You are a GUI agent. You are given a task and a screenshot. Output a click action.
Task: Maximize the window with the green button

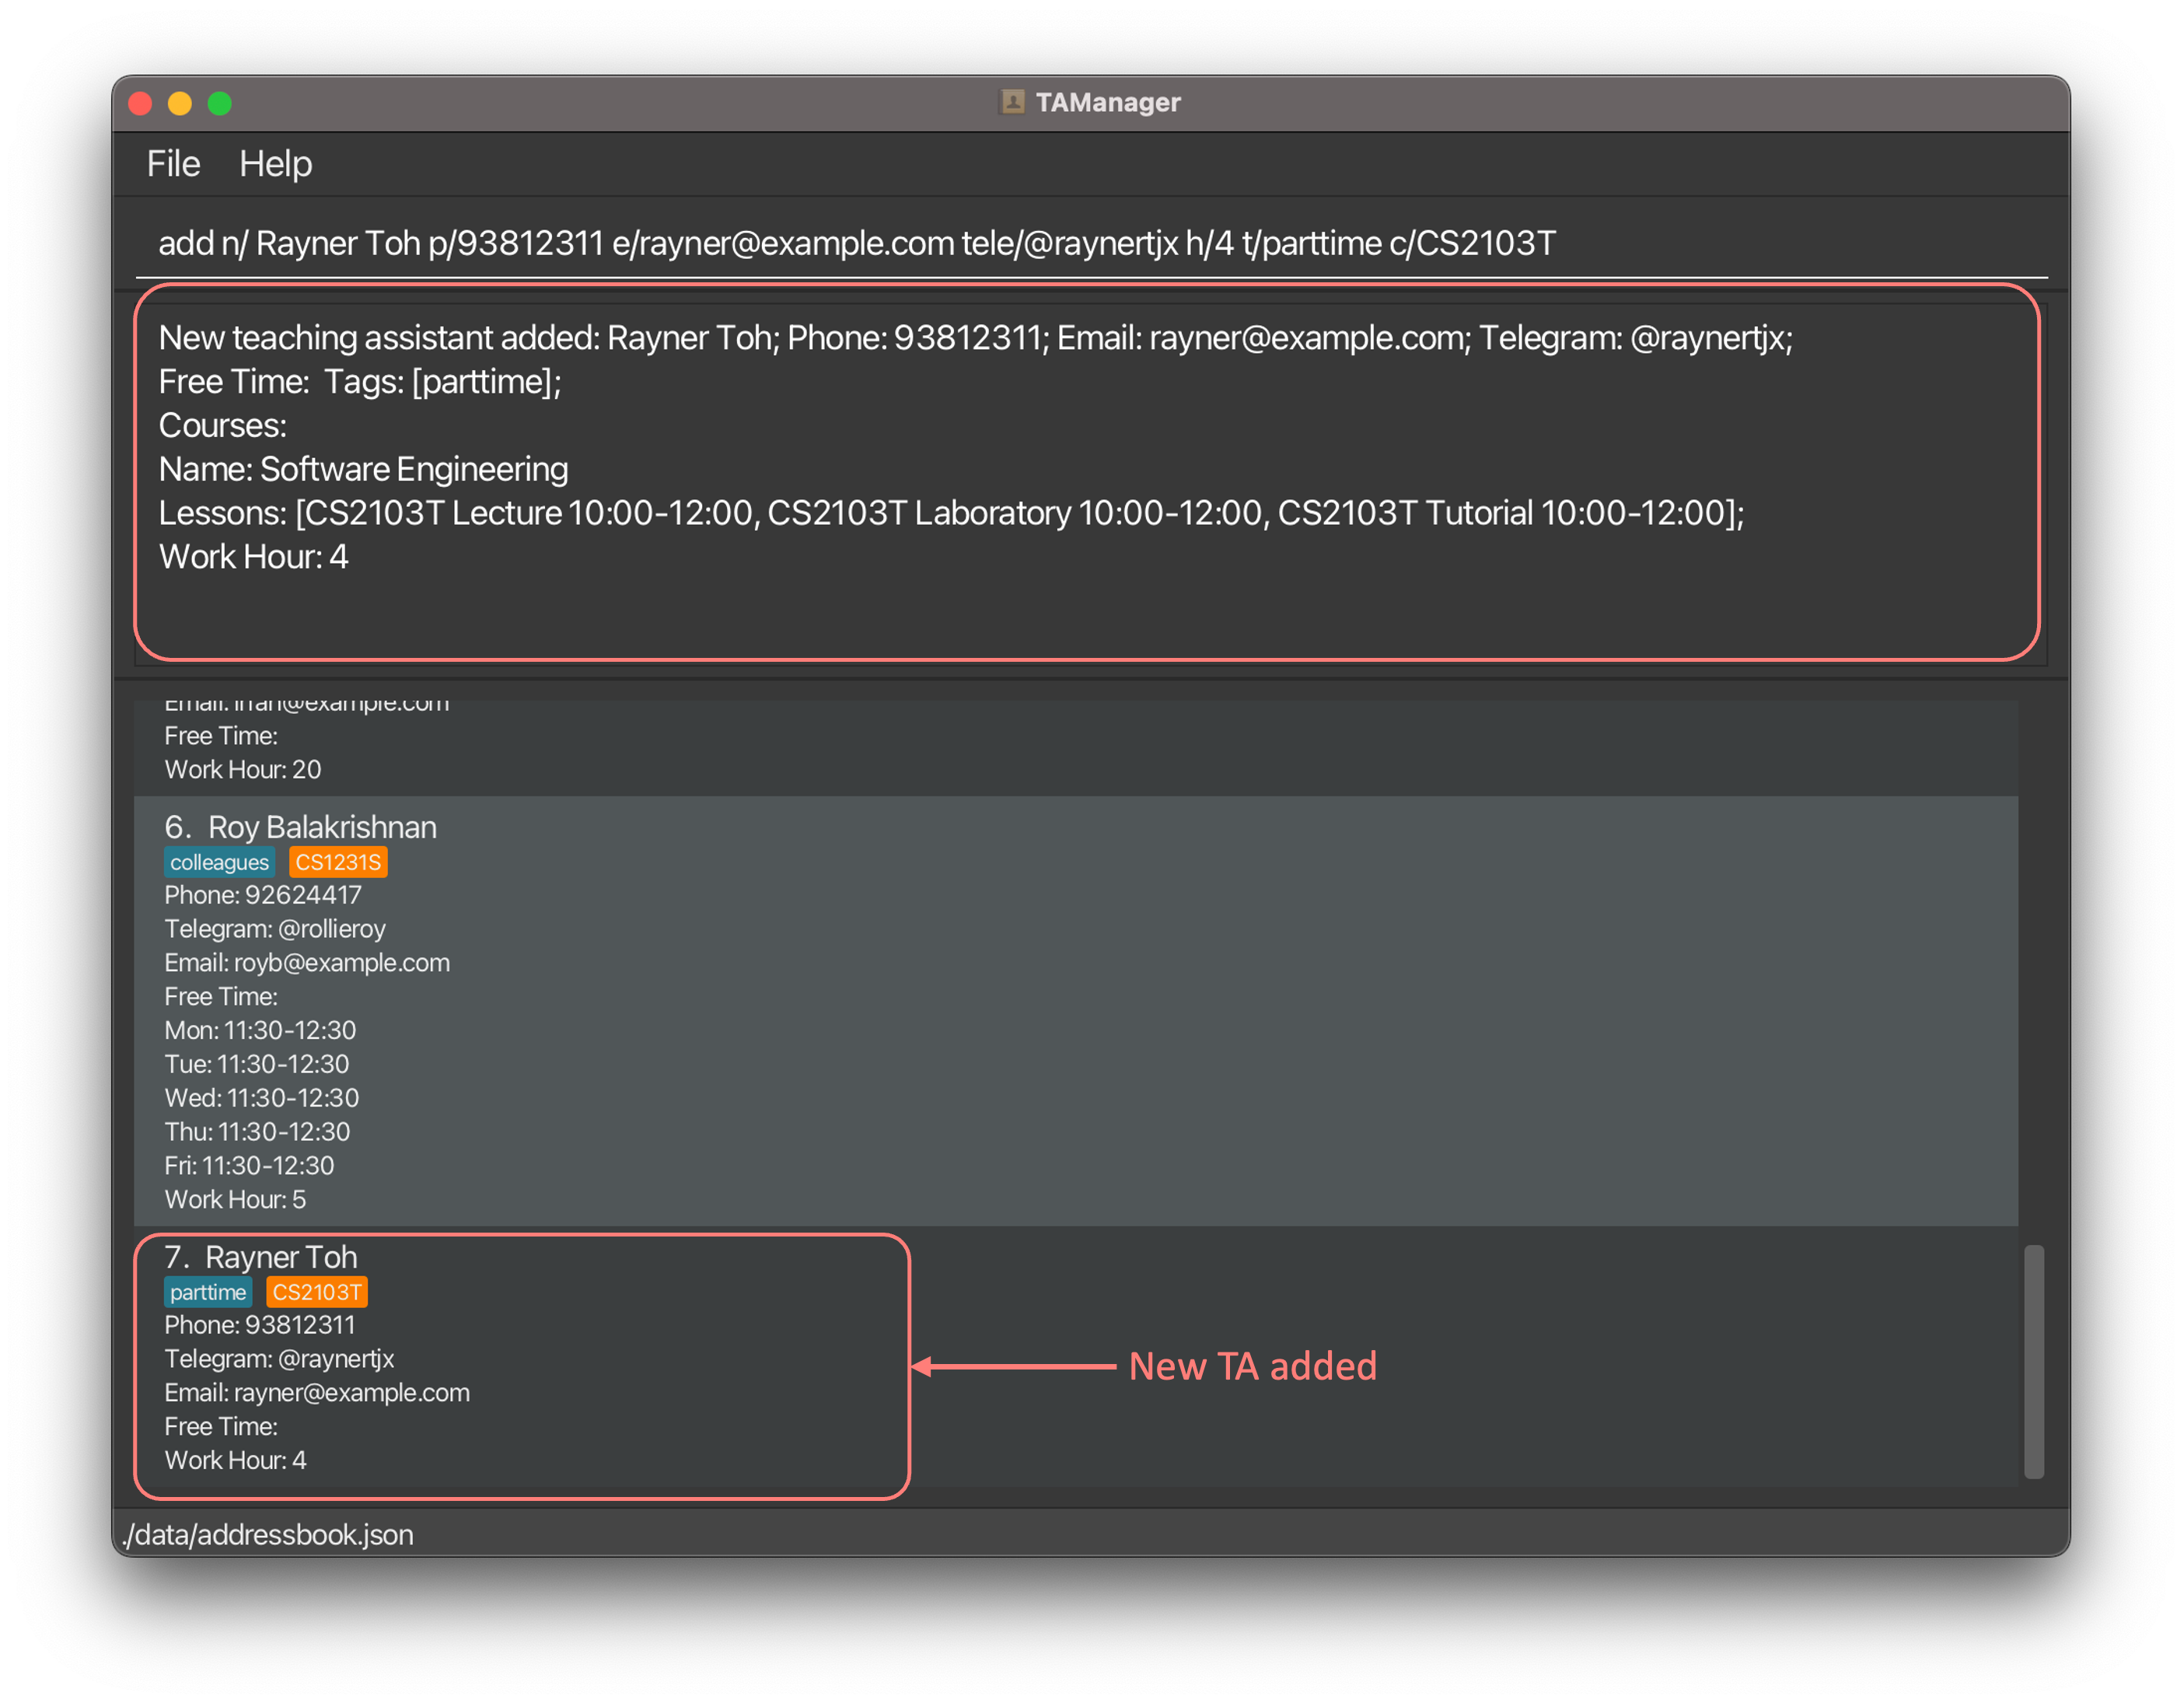(220, 103)
